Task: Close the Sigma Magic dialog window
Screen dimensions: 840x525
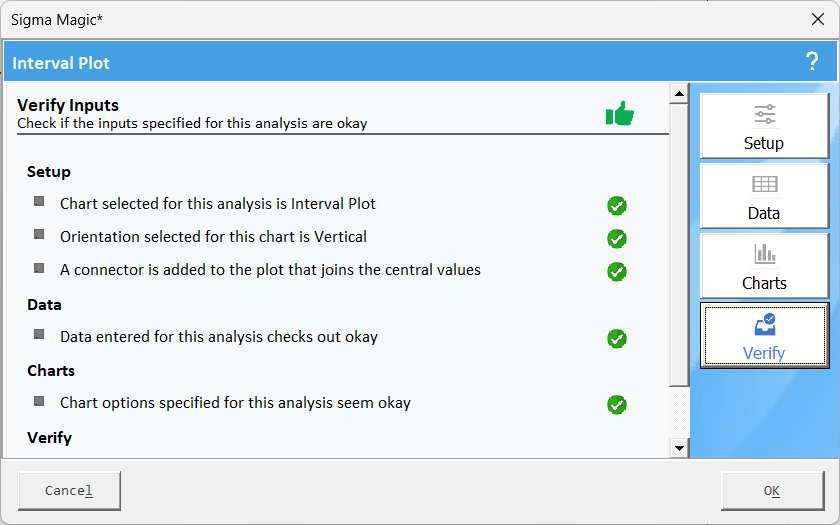Action: pos(818,19)
